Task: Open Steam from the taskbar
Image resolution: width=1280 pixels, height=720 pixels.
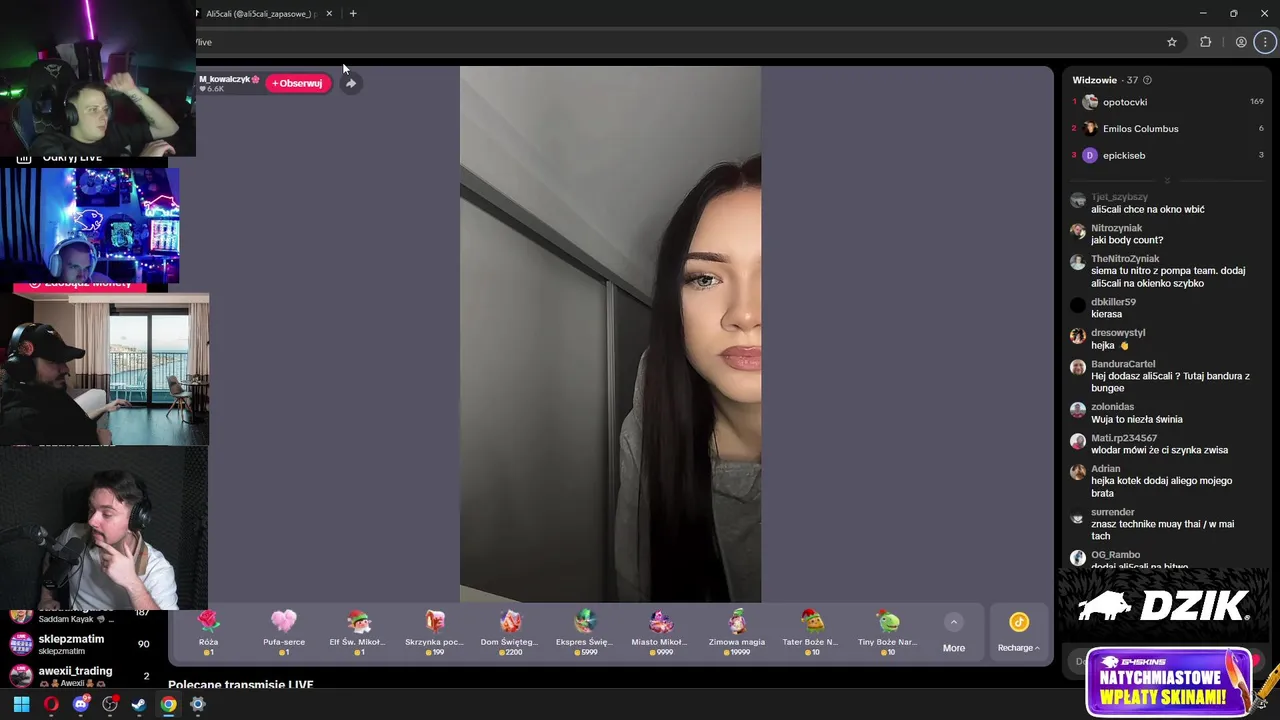Action: point(139,704)
